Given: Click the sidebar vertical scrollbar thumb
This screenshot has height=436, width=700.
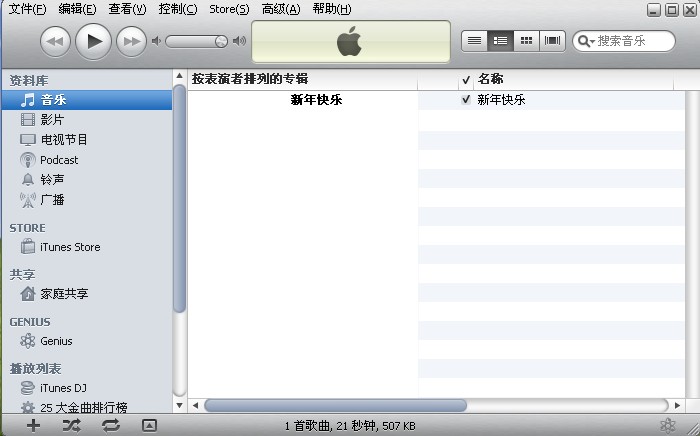Looking at the screenshot, I should click(x=179, y=199).
